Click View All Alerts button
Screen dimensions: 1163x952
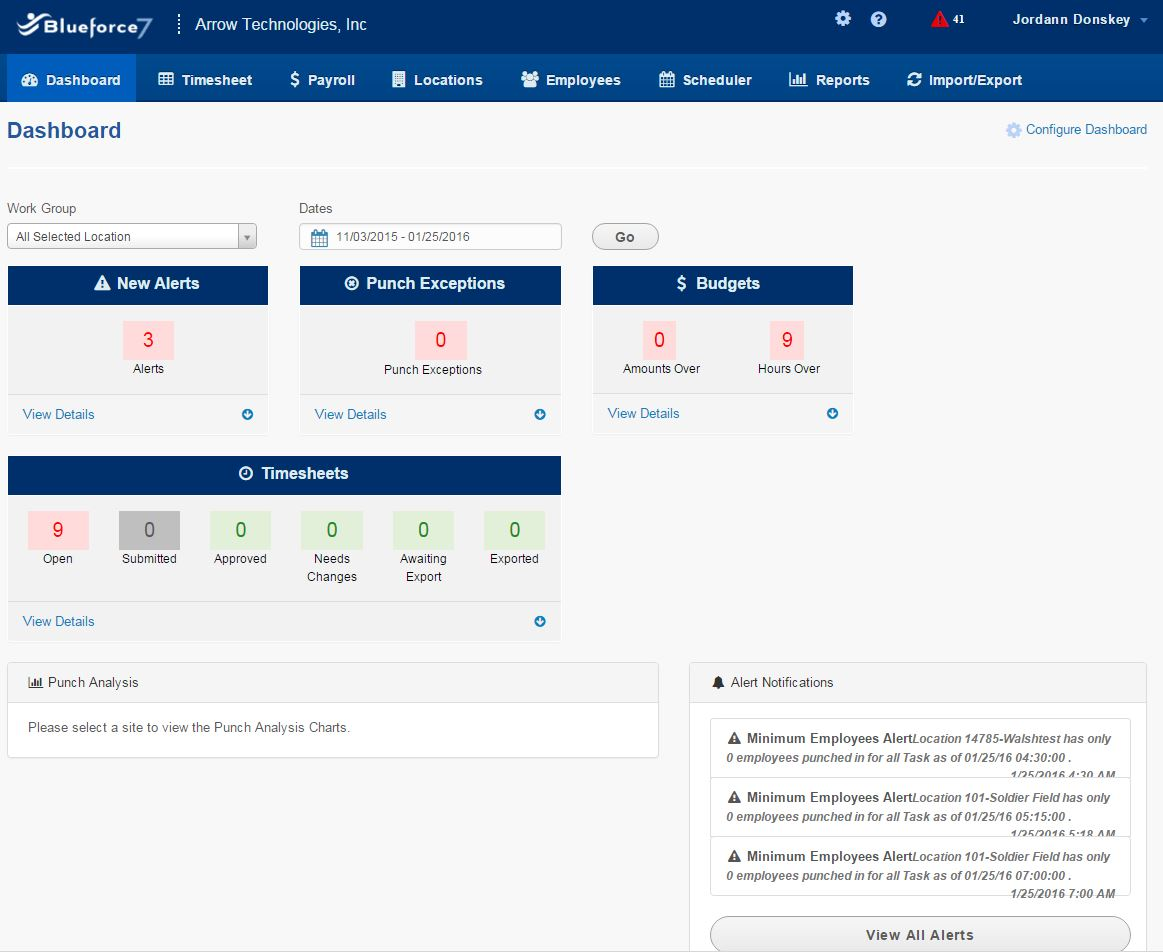tap(918, 934)
